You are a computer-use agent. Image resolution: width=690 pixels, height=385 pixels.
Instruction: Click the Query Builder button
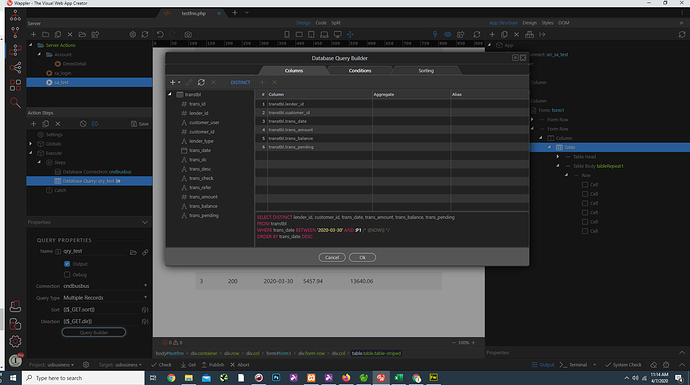pyautogui.click(x=94, y=333)
